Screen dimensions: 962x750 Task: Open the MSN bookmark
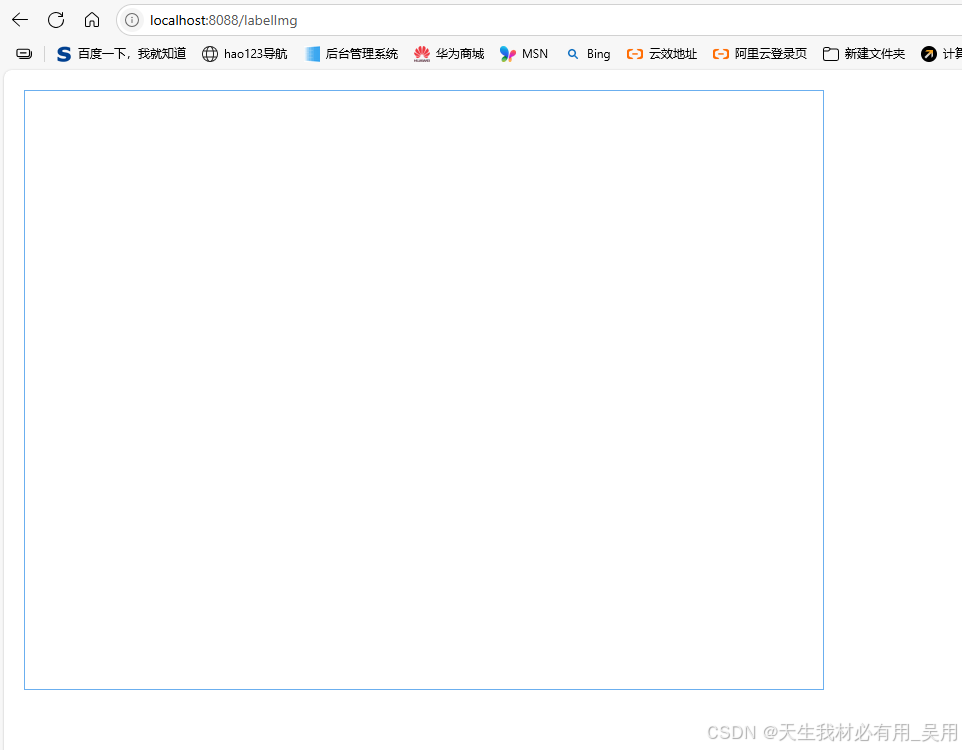[x=524, y=54]
